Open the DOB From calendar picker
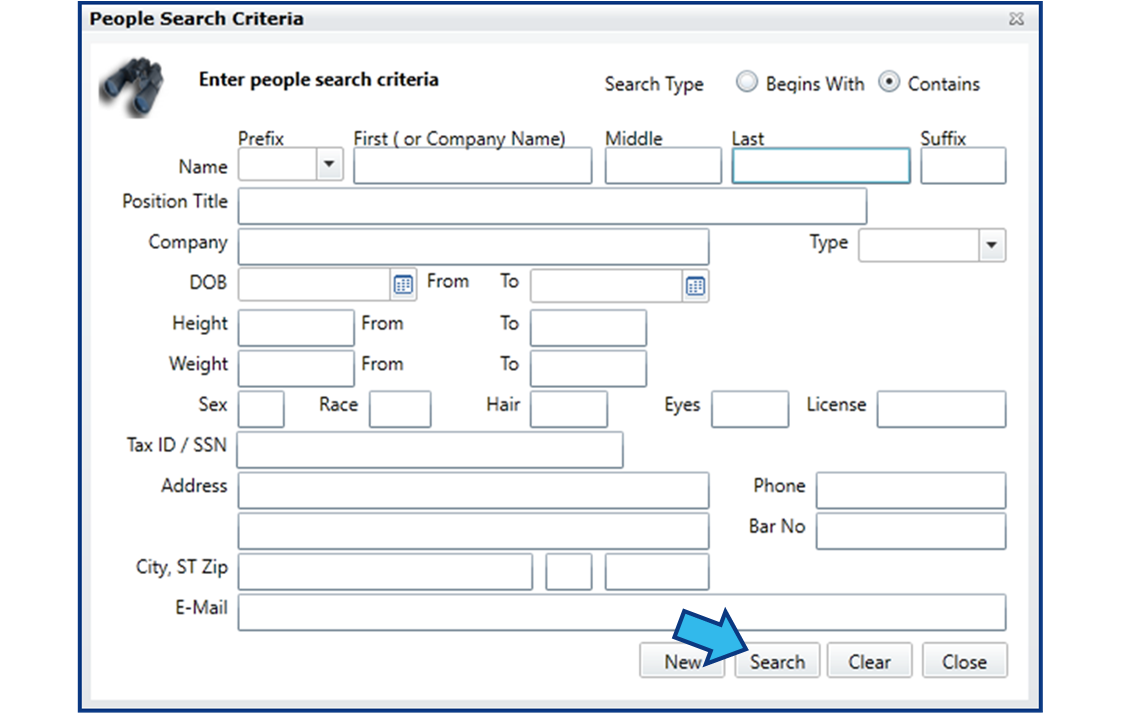 pos(403,285)
